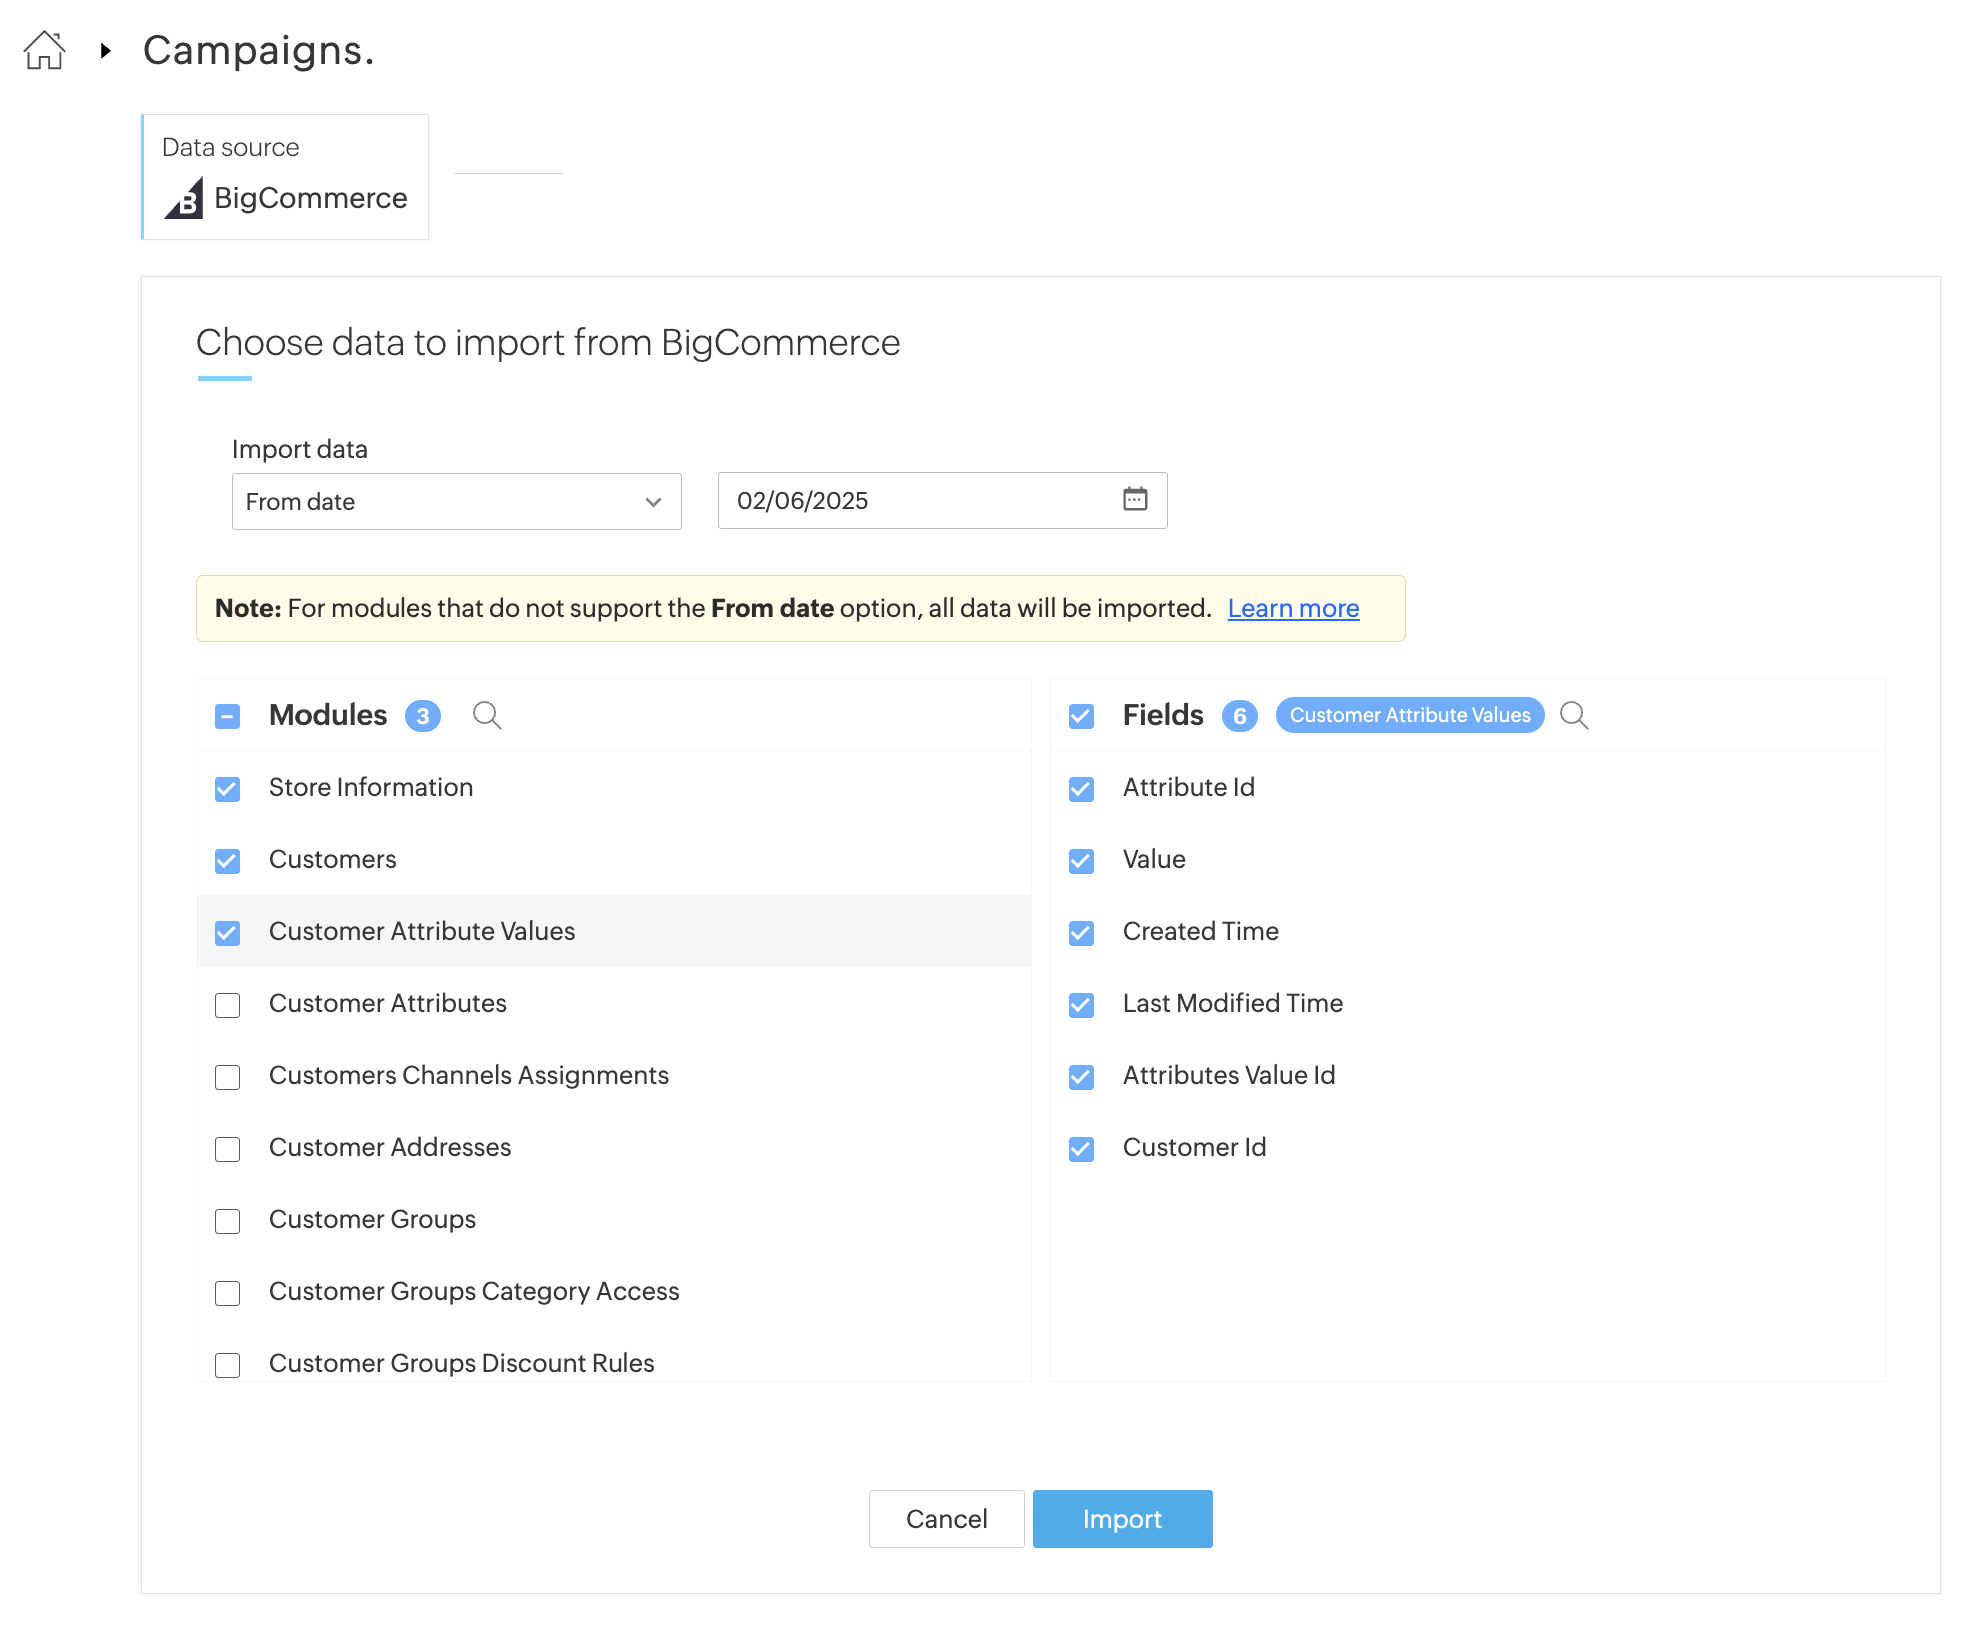
Task: Click the From date dropdown chevron
Action: click(653, 501)
